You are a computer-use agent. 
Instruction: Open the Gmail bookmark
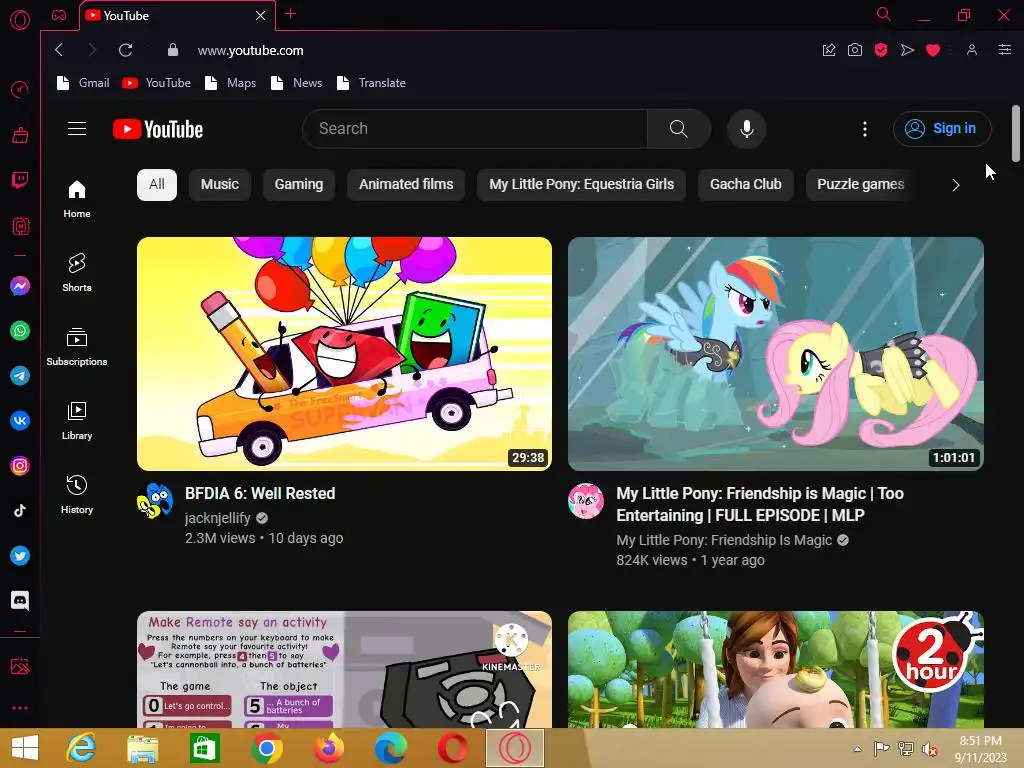[83, 83]
